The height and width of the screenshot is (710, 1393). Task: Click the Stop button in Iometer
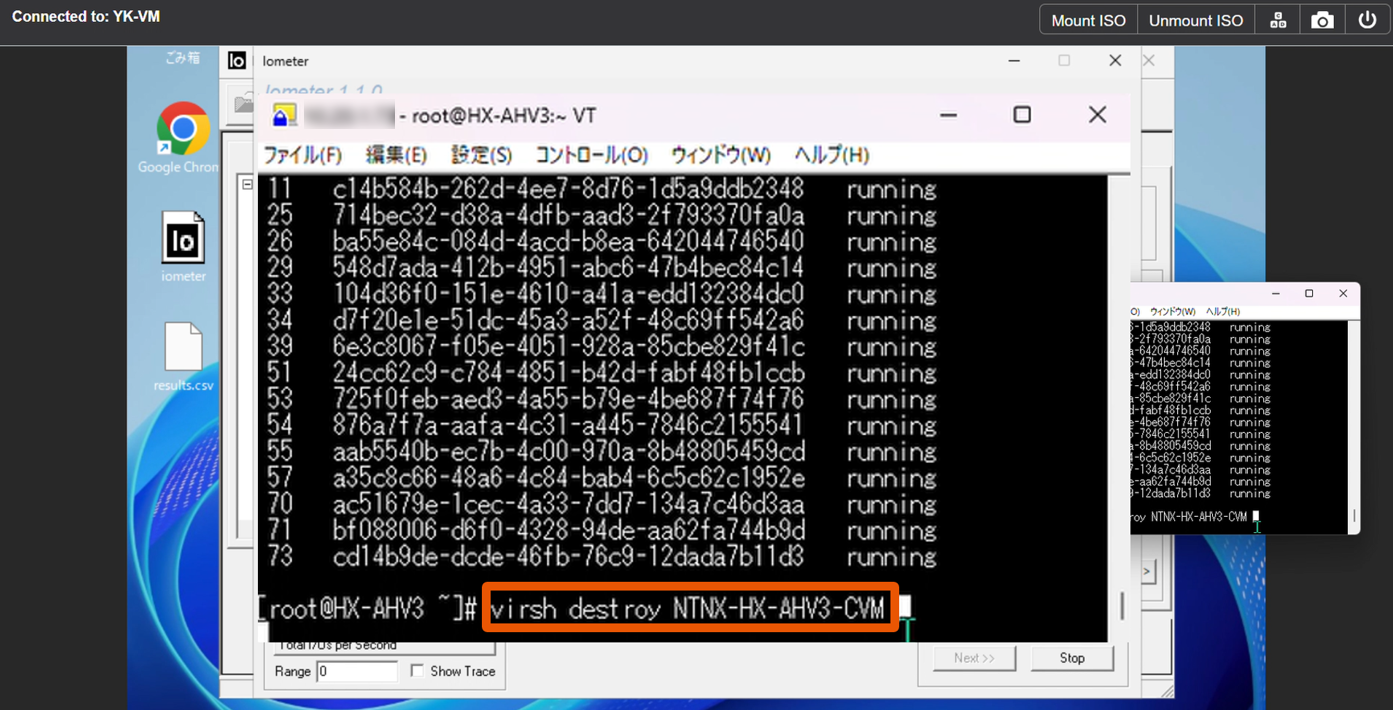(1071, 658)
